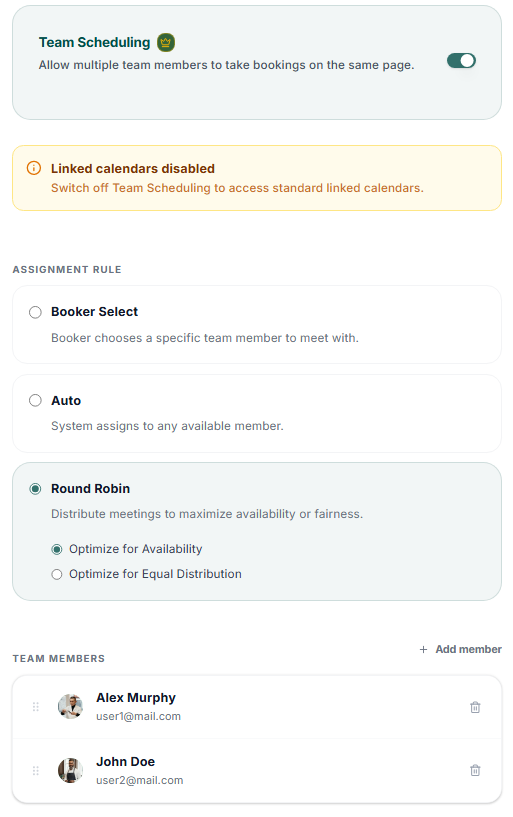This screenshot has width=513, height=817.
Task: Click drag handle beside Alex Murphy
Action: [35, 707]
